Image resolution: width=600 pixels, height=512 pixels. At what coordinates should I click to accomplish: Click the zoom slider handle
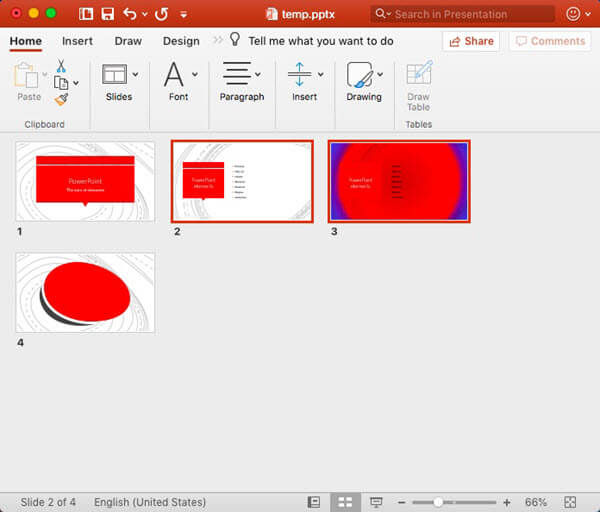(438, 502)
